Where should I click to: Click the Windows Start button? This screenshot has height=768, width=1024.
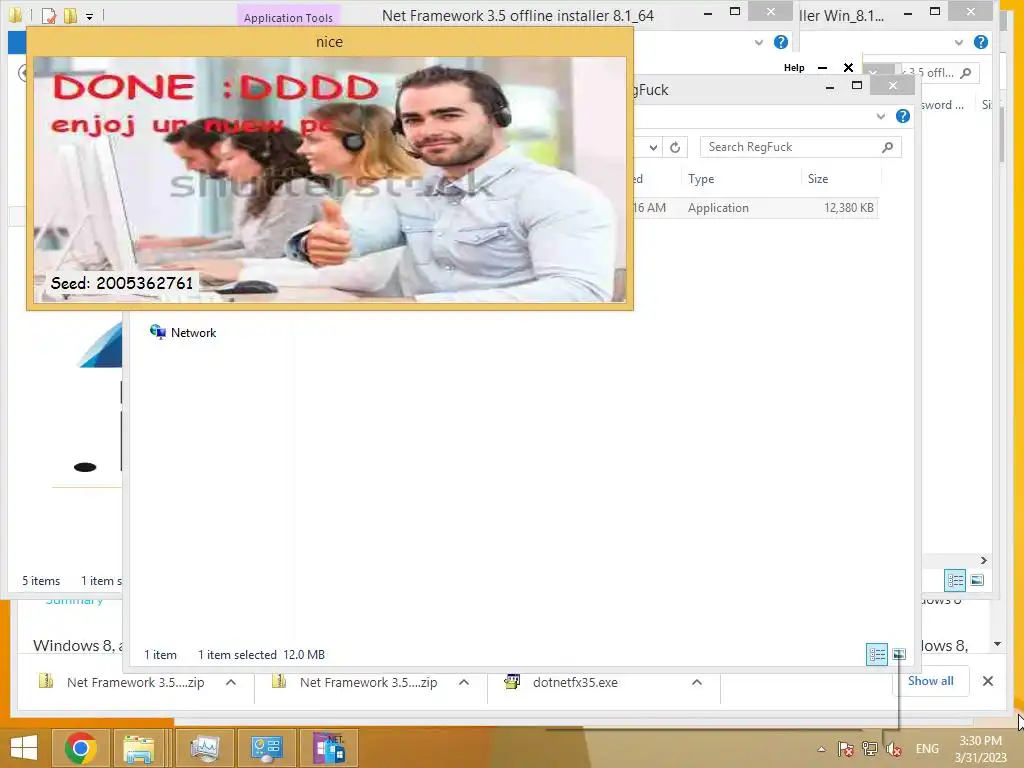(24, 748)
